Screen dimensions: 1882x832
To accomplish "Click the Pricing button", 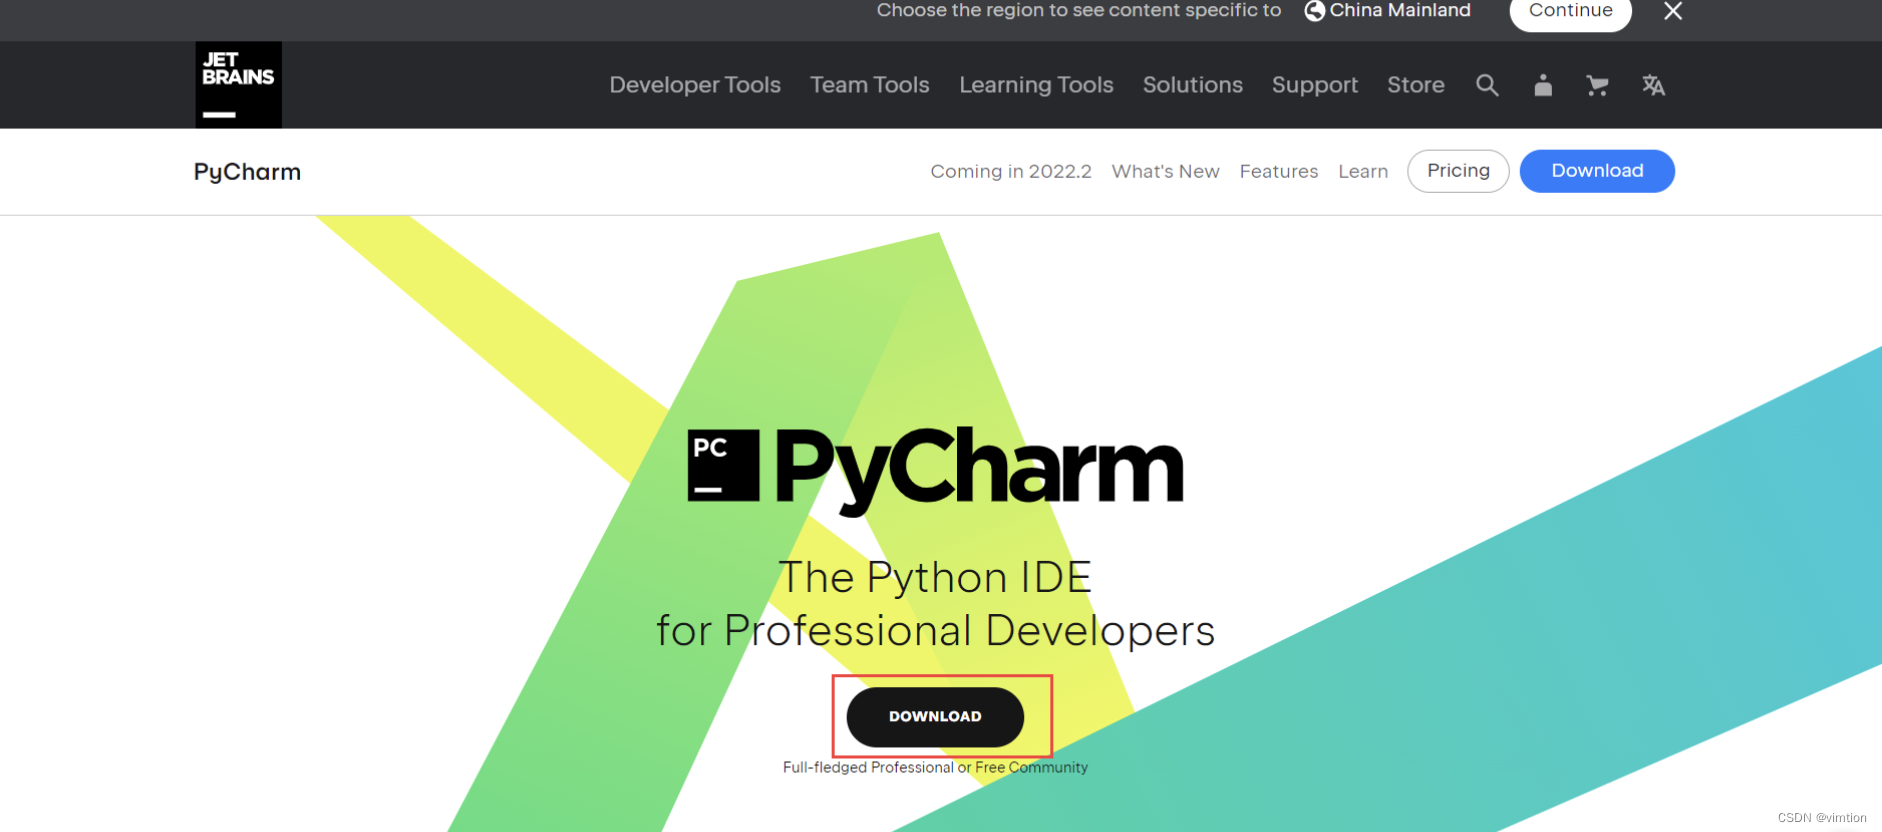I will [x=1458, y=171].
